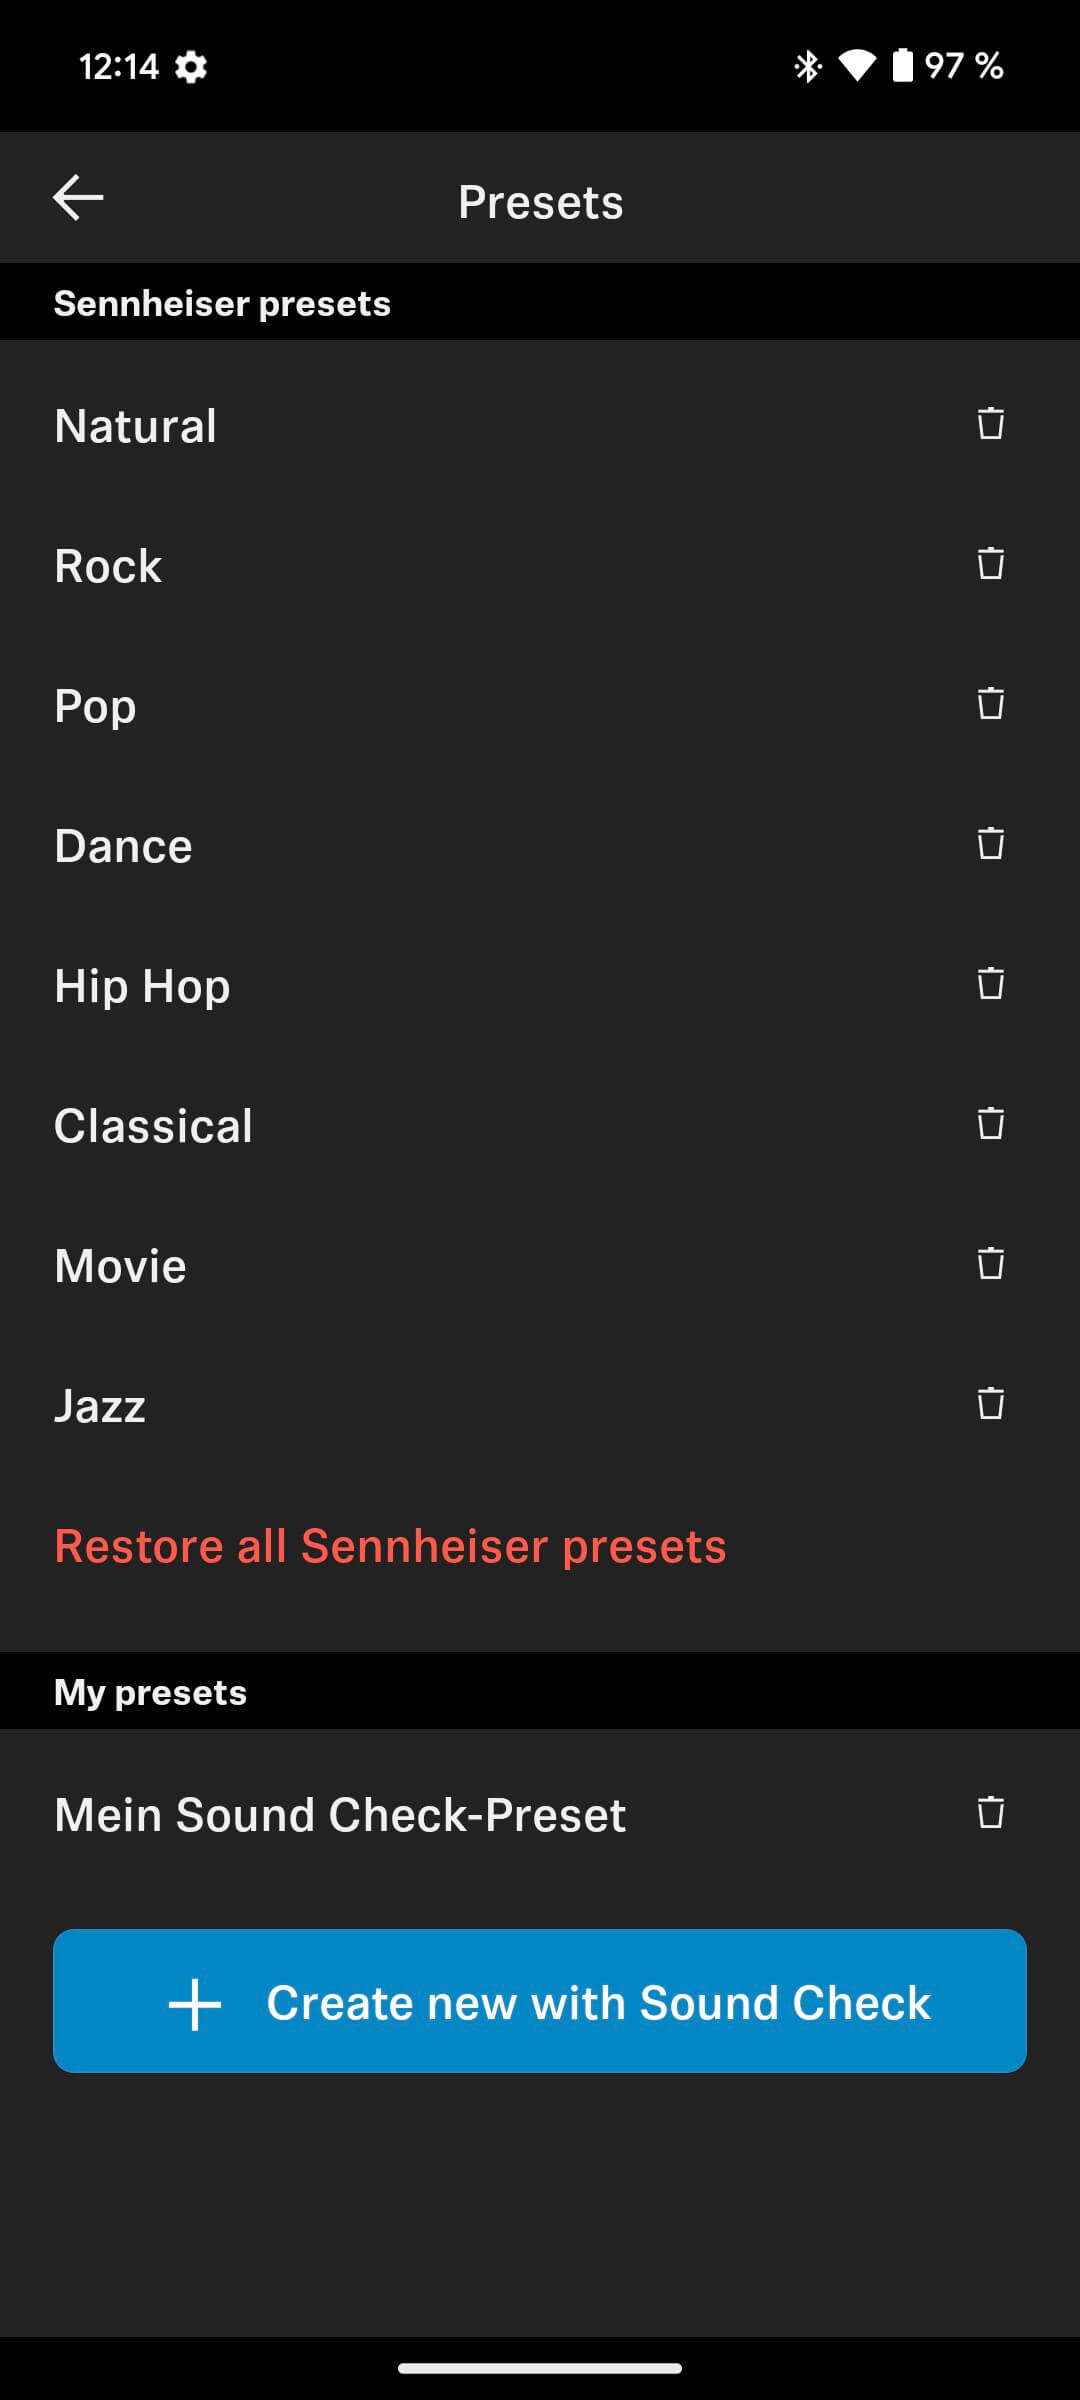
Task: Select the Classical preset
Action: (x=153, y=1126)
